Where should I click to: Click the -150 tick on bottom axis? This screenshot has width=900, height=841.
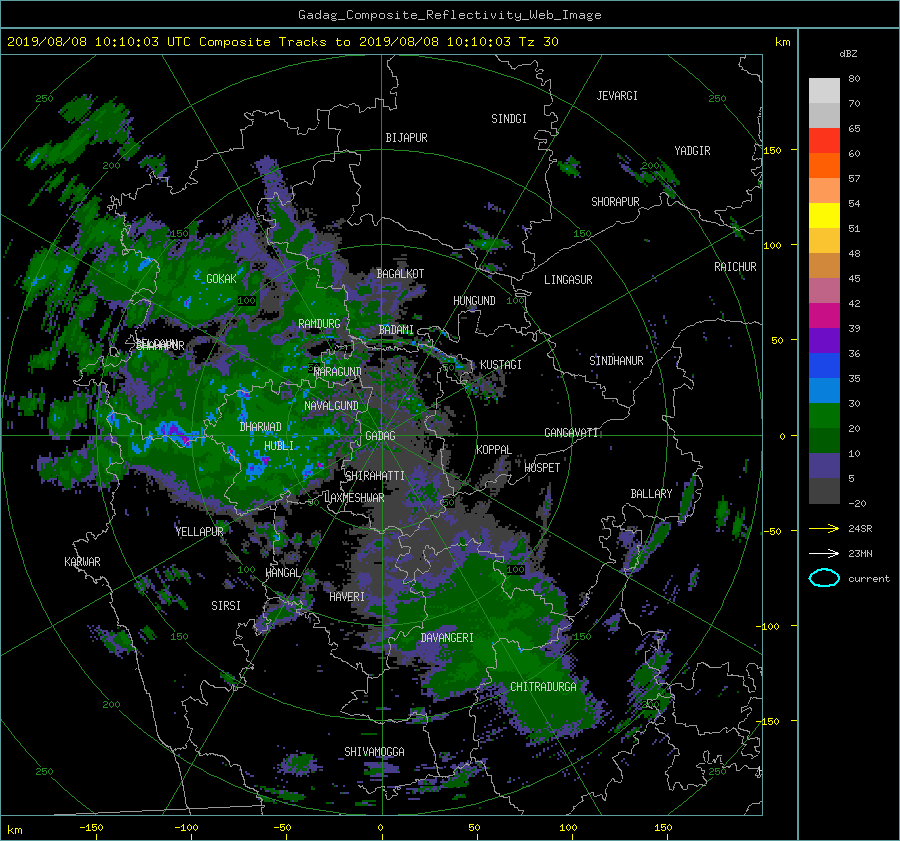91,827
